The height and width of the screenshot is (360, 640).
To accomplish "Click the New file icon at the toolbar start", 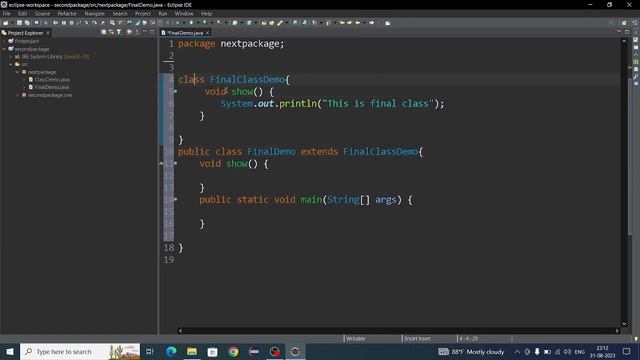I will click(6, 23).
